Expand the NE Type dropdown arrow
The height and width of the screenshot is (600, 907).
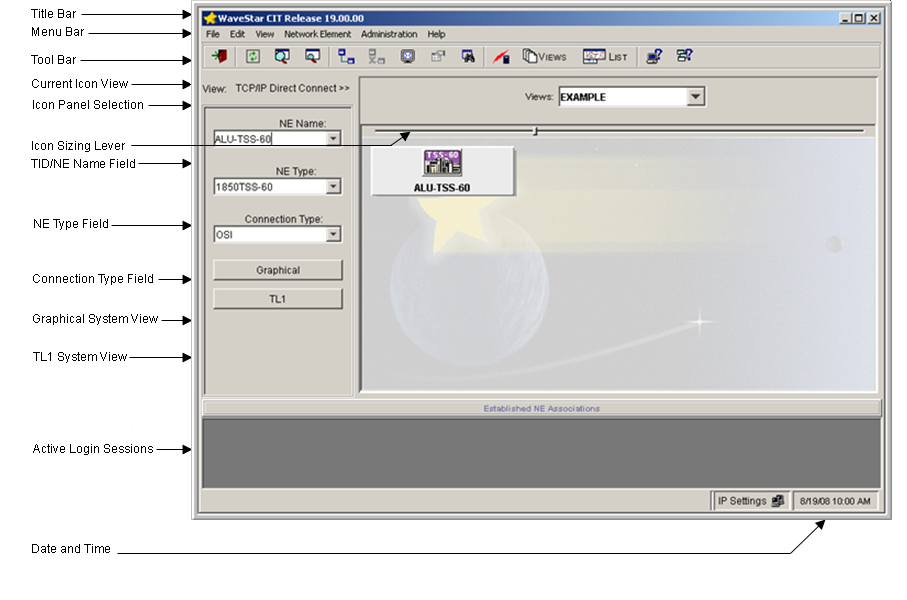tap(333, 186)
